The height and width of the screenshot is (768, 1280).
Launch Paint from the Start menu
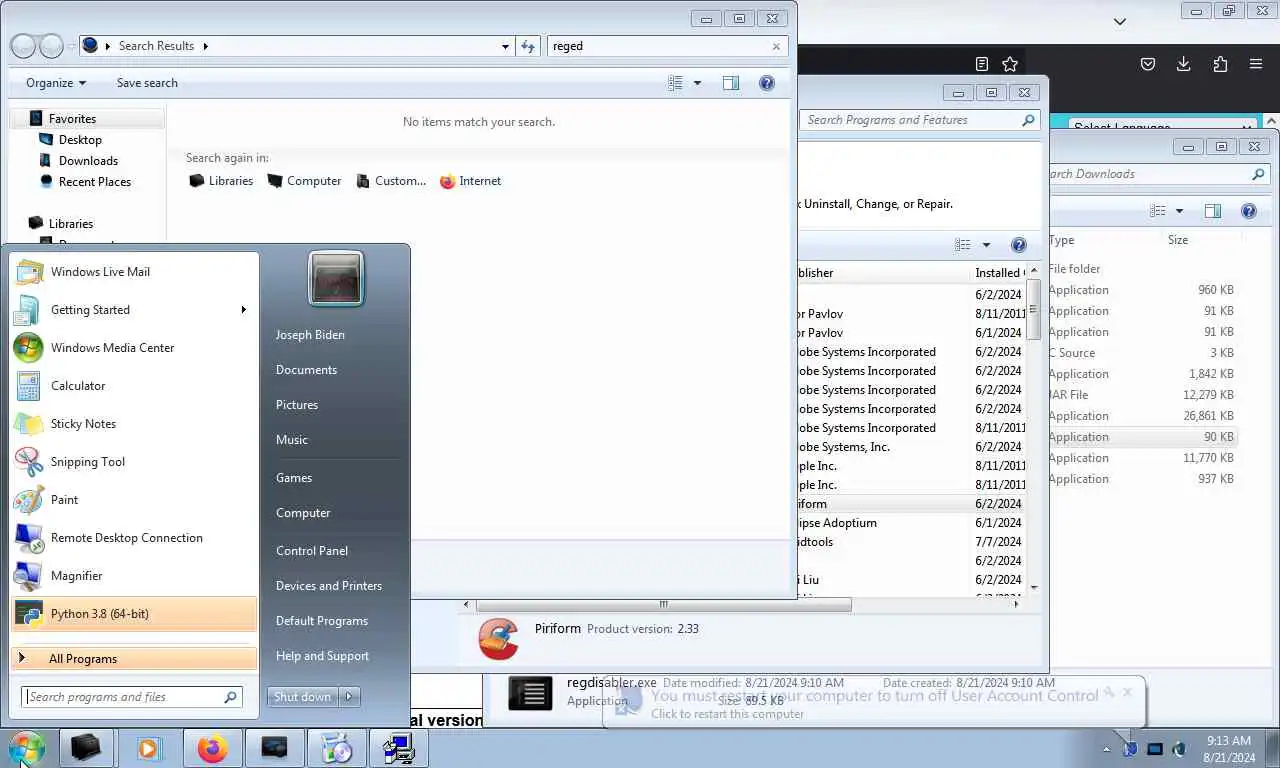click(x=134, y=500)
